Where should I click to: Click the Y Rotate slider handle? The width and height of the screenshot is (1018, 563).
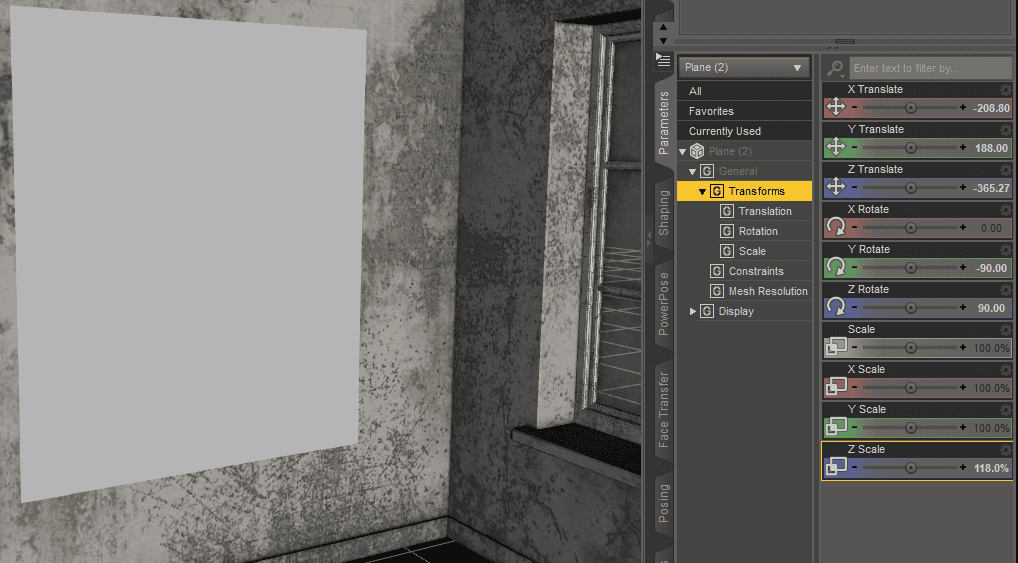pos(911,268)
